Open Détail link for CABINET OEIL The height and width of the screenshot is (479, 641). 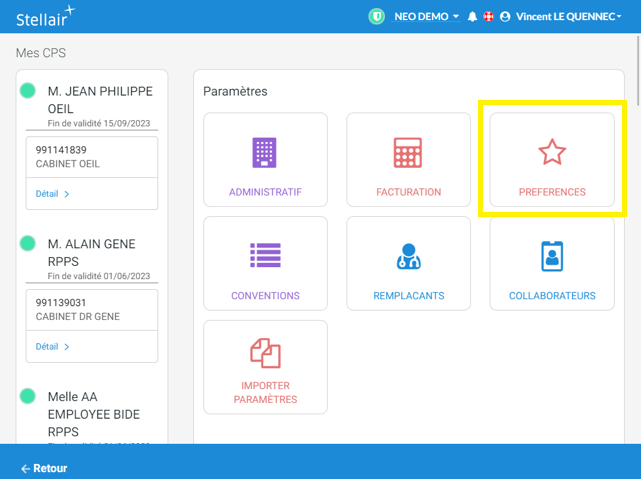pyautogui.click(x=53, y=194)
